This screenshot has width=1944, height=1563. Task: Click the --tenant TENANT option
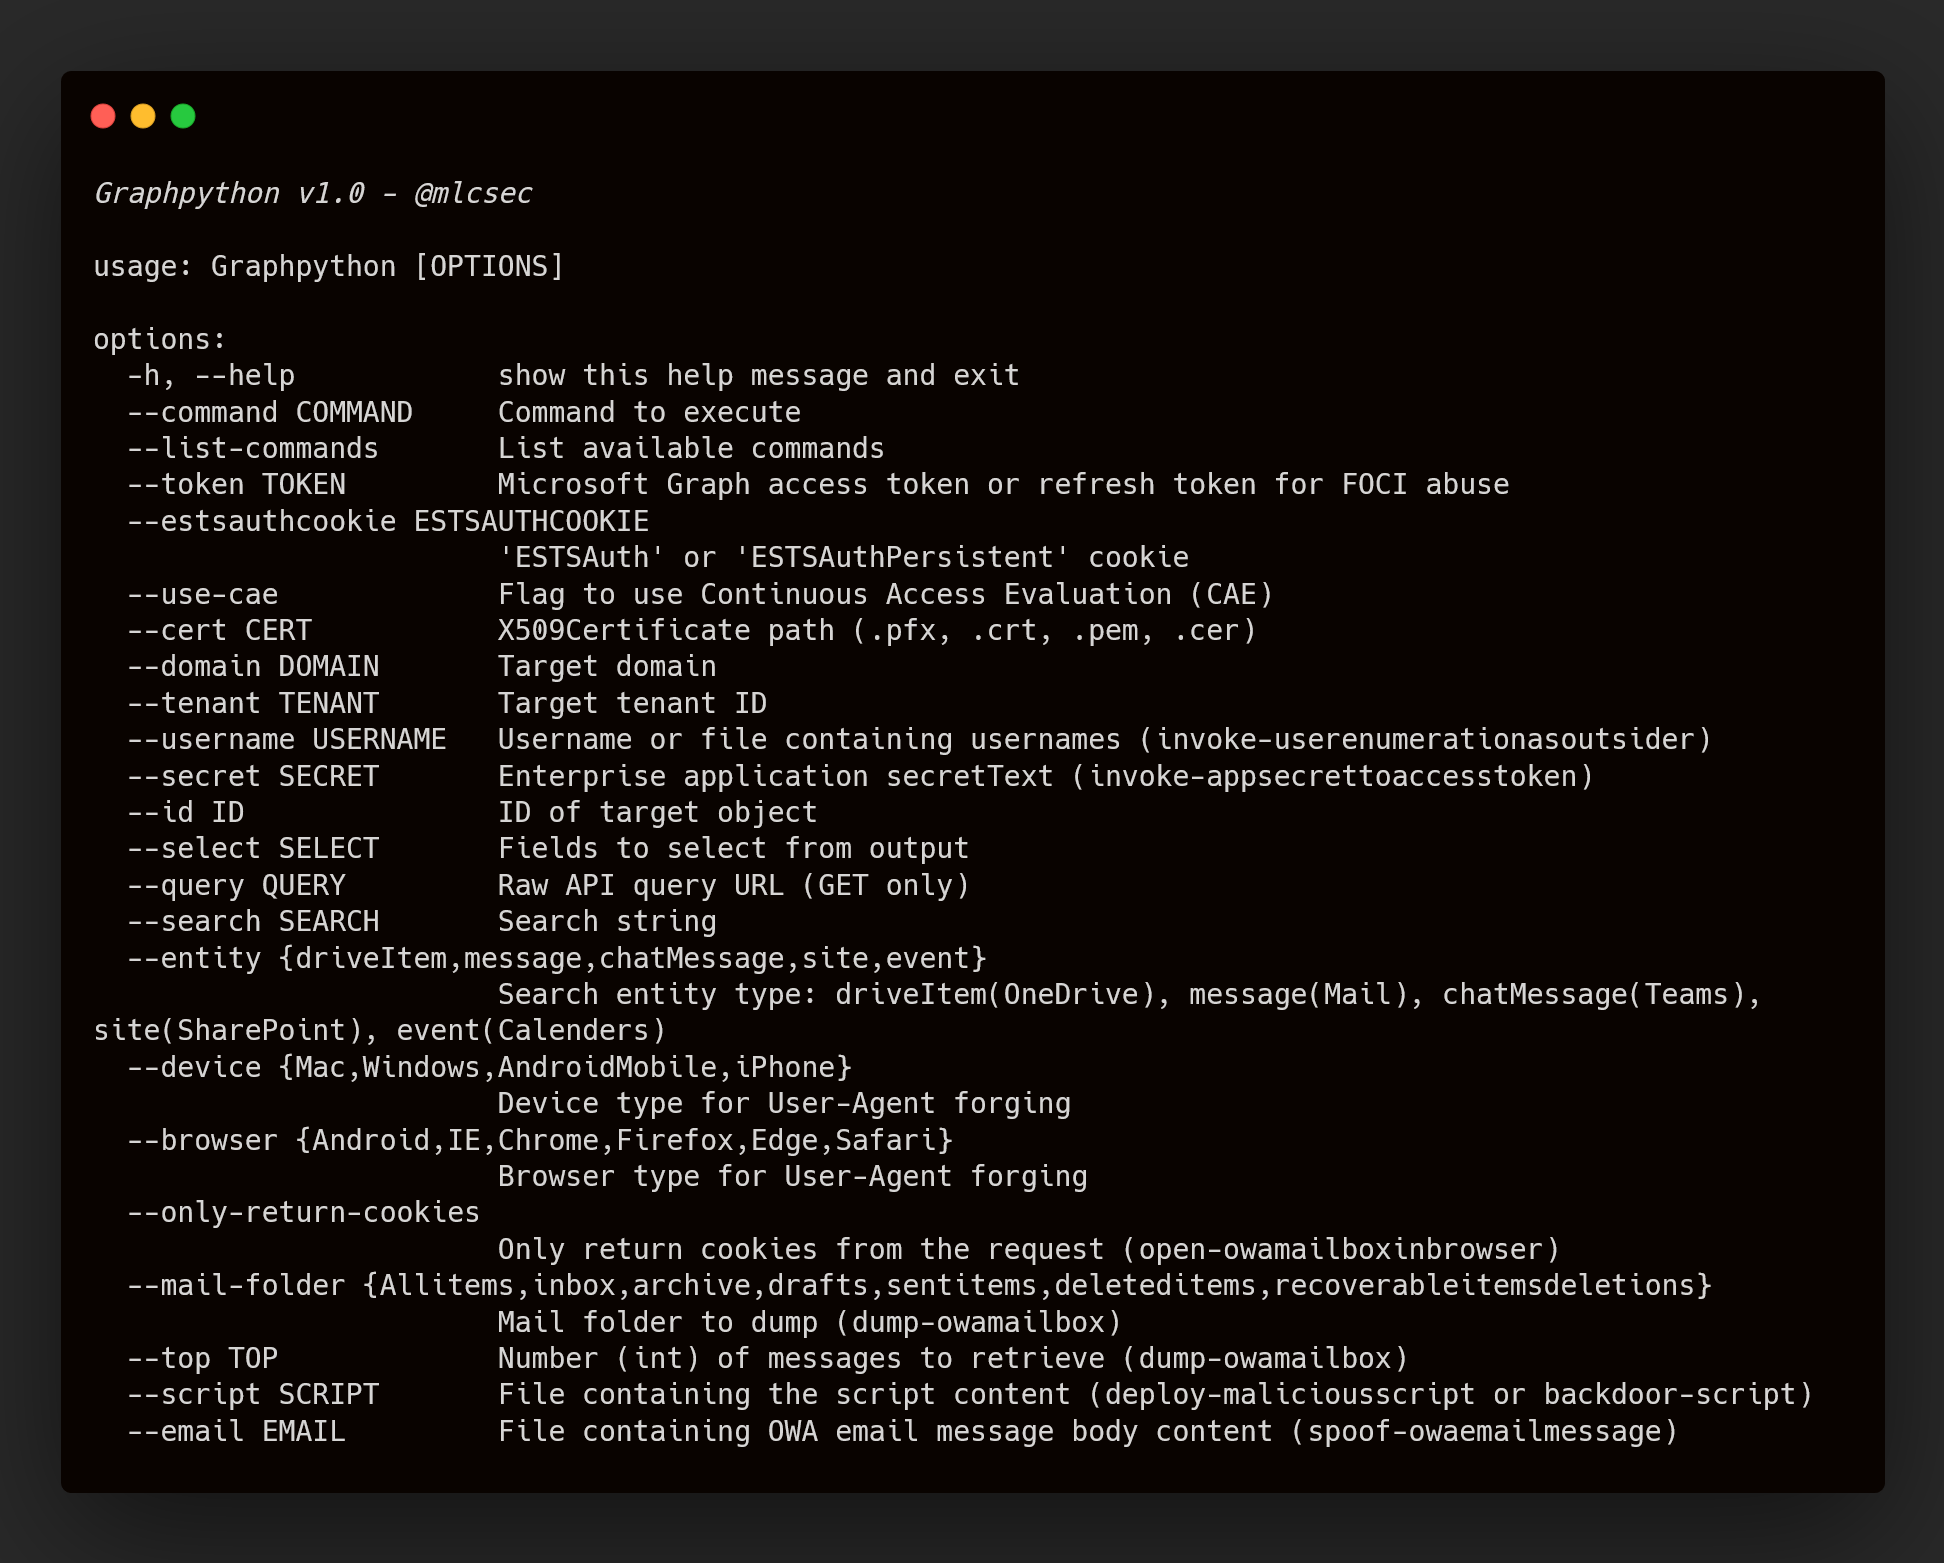tap(253, 703)
